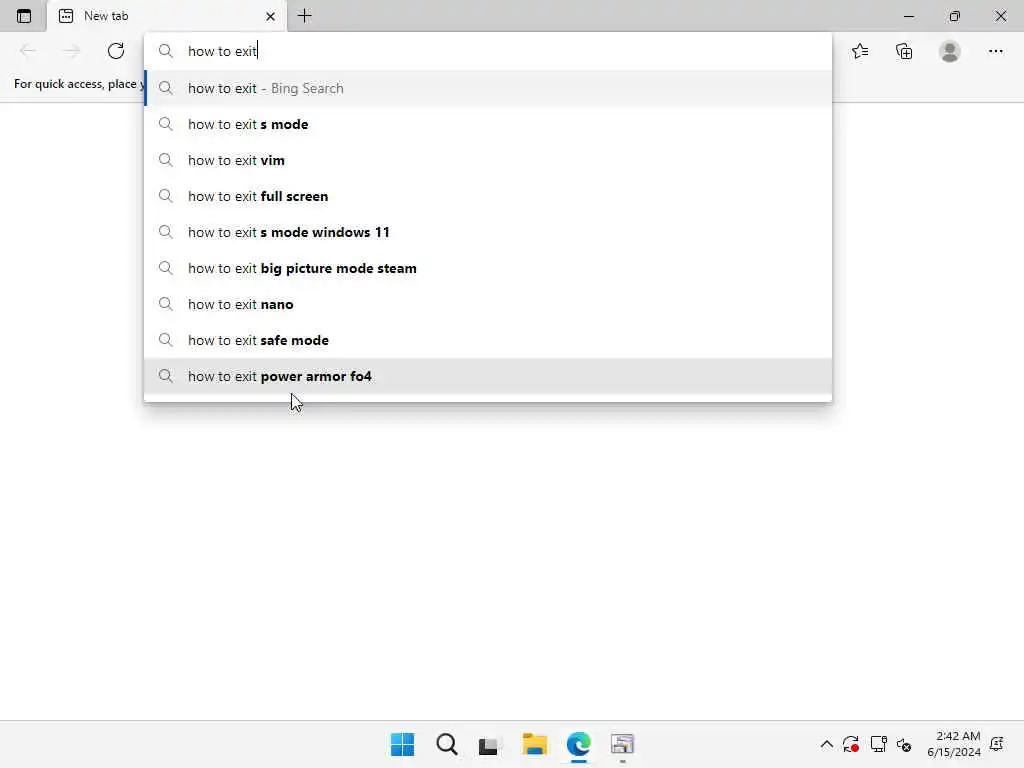Image resolution: width=1024 pixels, height=768 pixels.
Task: Click Microsoft Edge taskbar icon
Action: coord(579,744)
